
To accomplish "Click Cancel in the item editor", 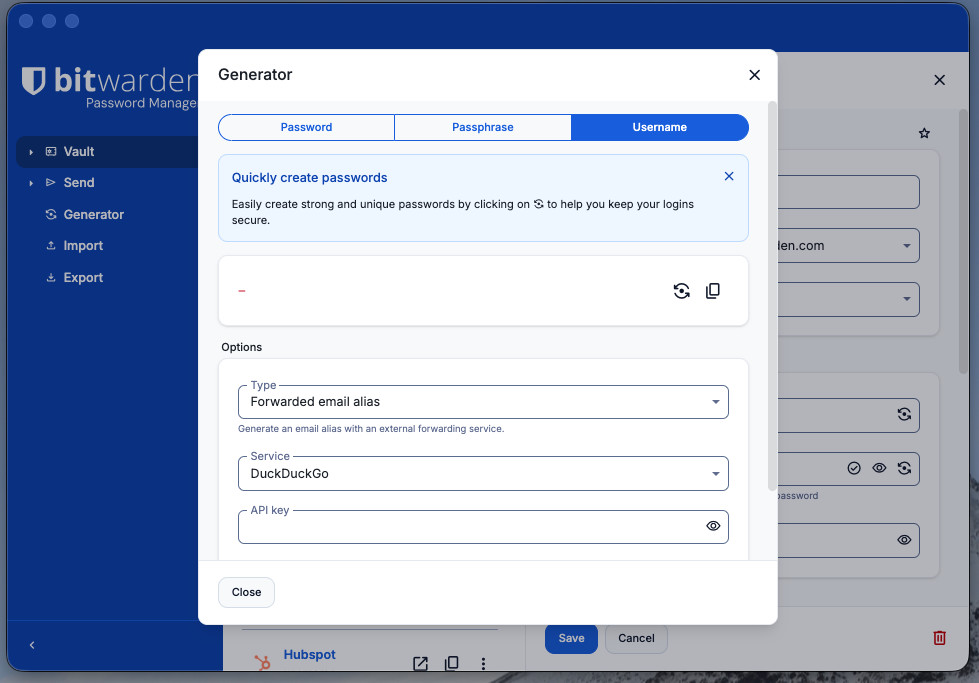I will [636, 639].
